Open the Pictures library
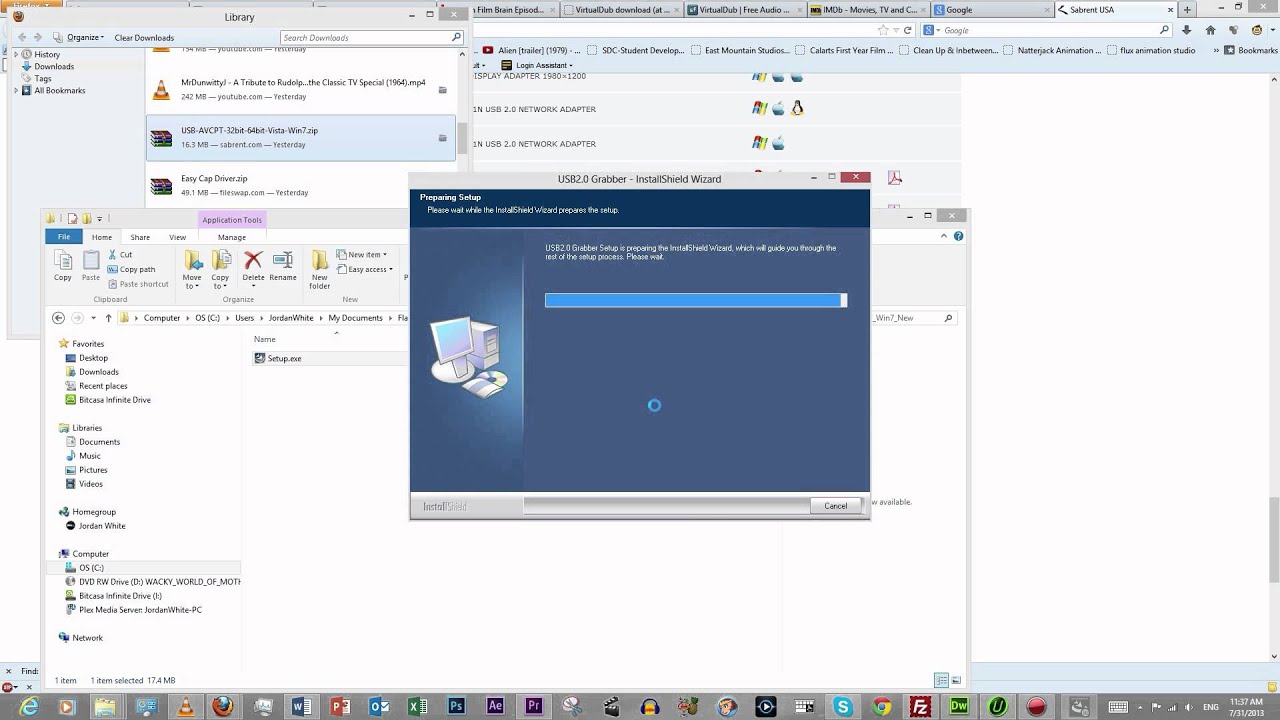1280x720 pixels. [x=93, y=470]
